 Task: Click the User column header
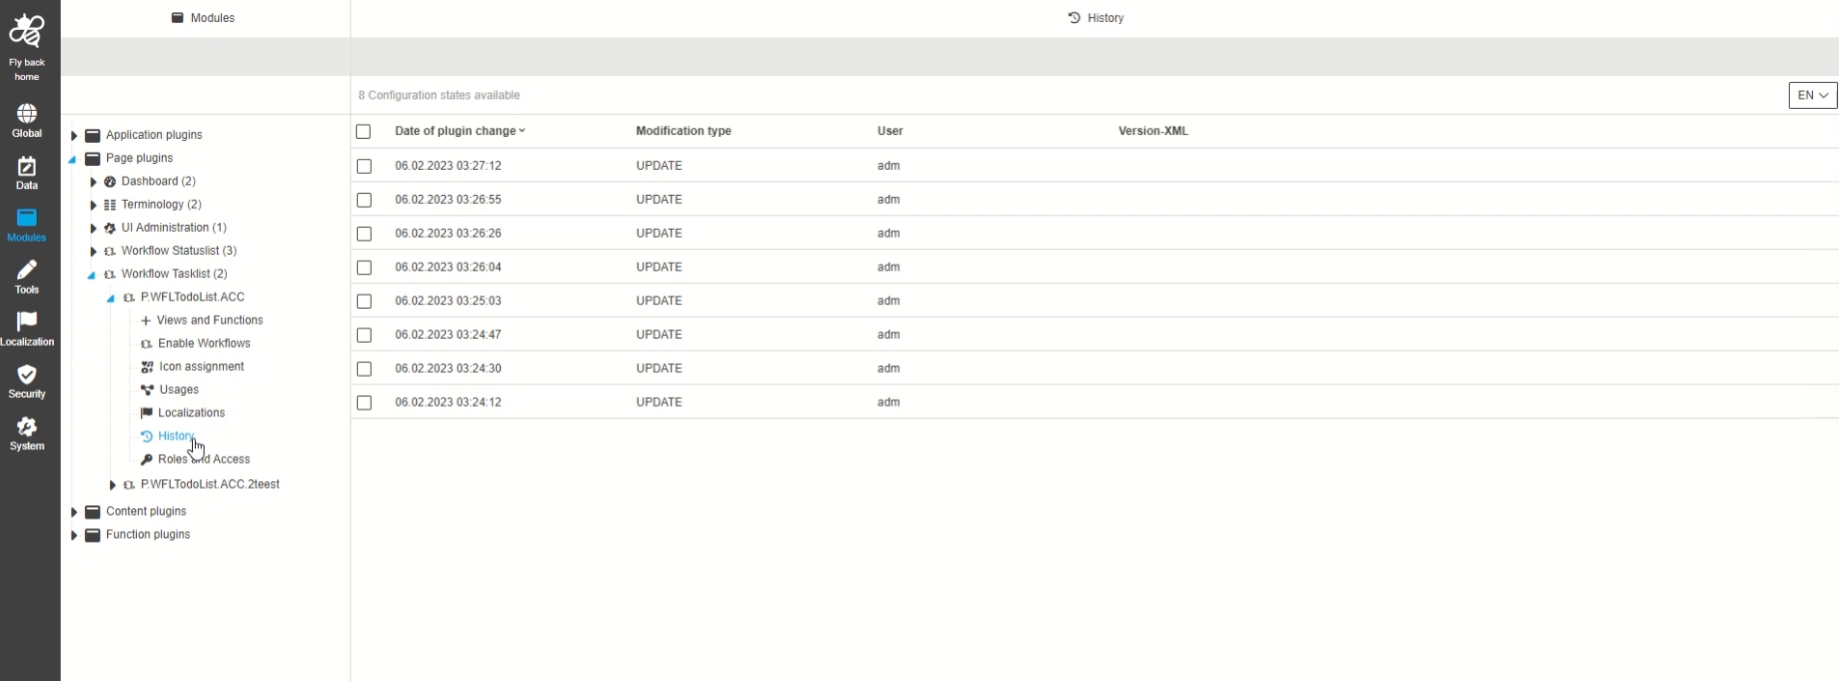click(x=890, y=131)
